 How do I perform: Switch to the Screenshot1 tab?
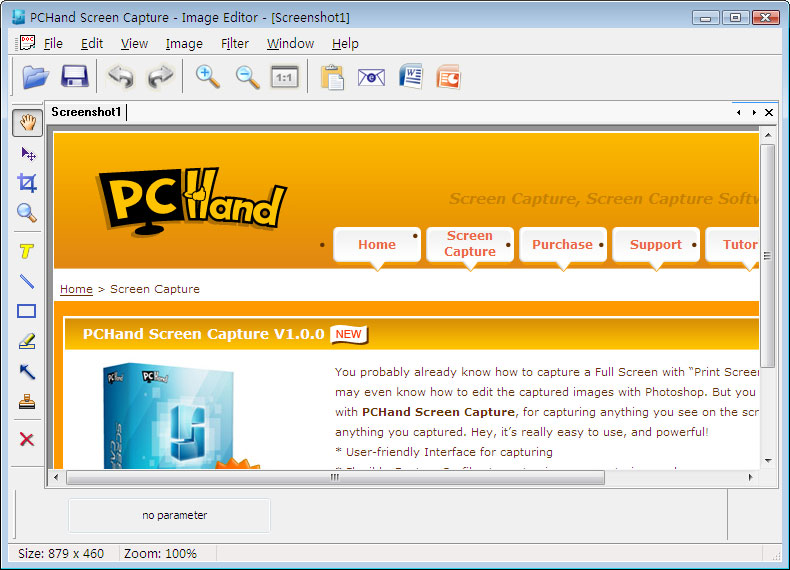(86, 112)
